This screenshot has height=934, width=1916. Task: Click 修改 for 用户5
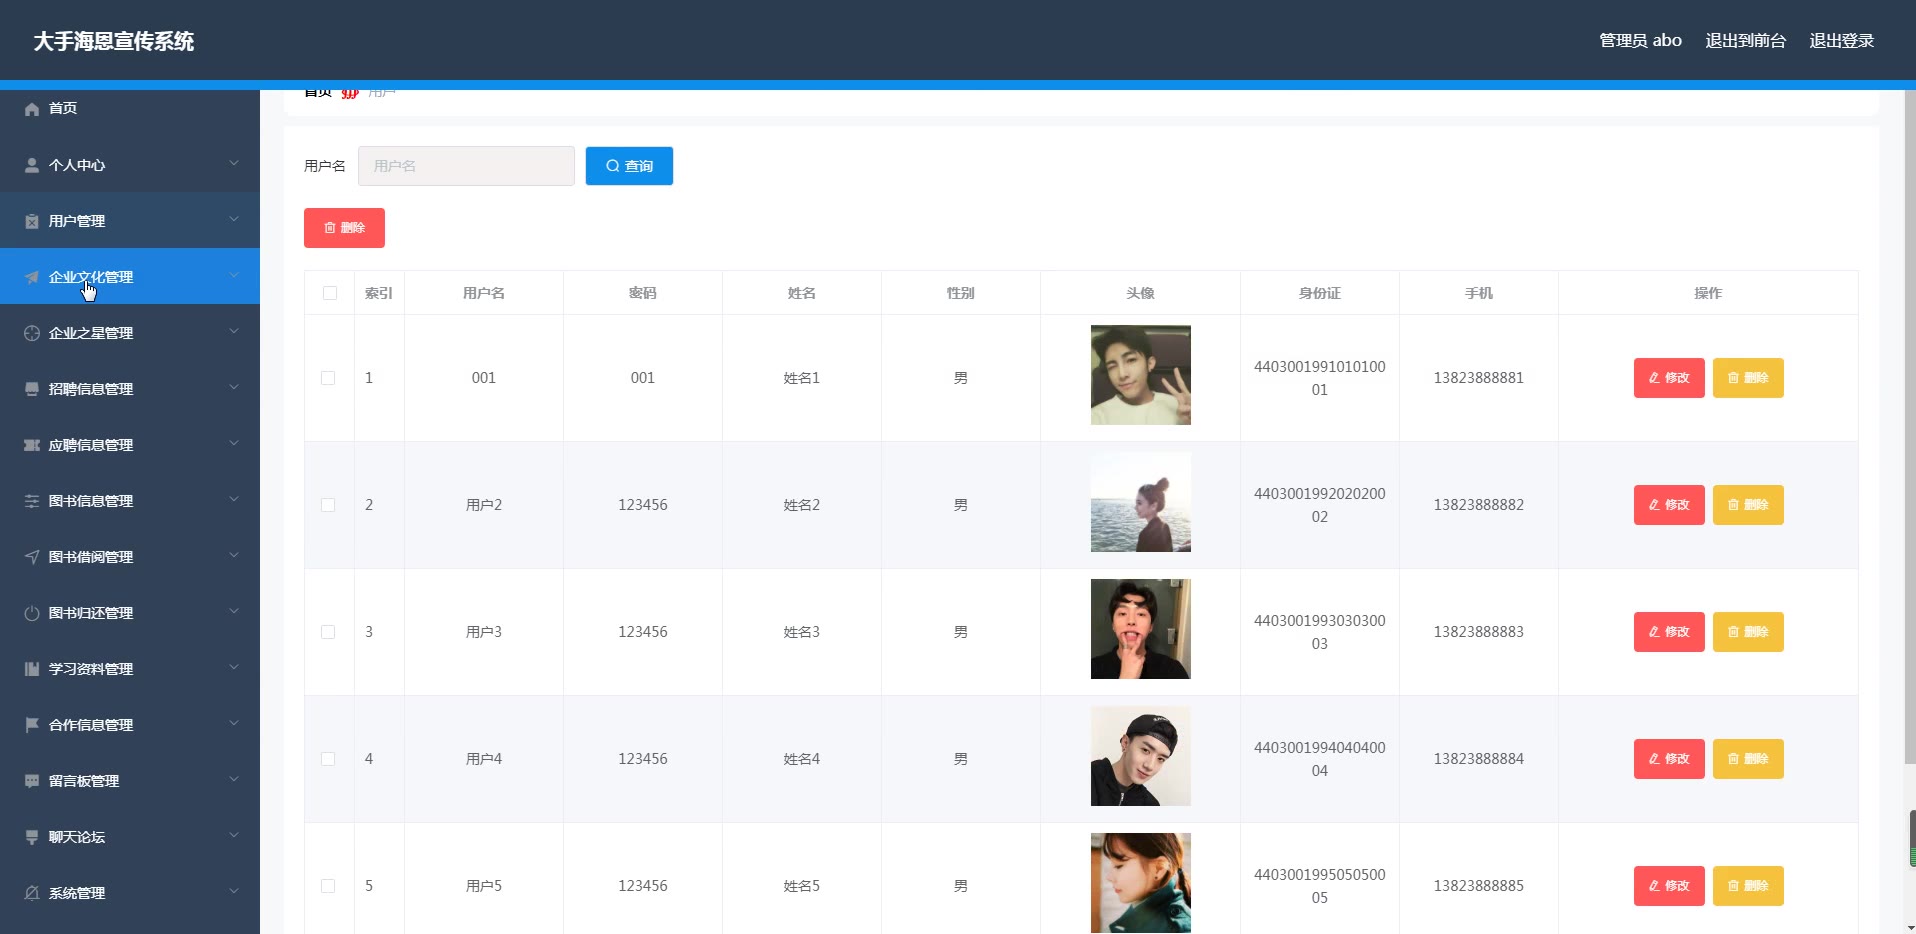pos(1669,886)
